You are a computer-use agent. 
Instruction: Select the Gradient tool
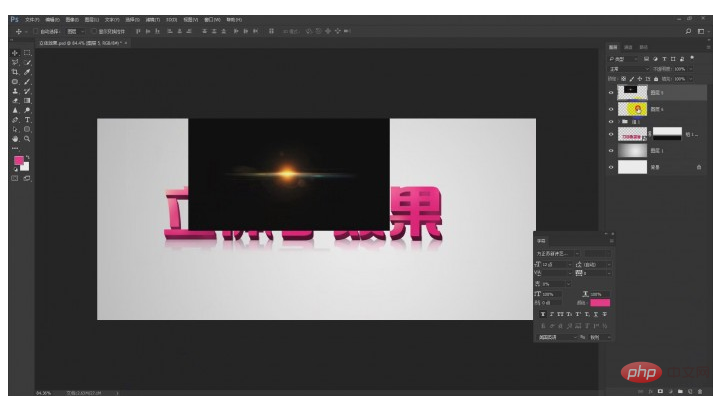27,101
